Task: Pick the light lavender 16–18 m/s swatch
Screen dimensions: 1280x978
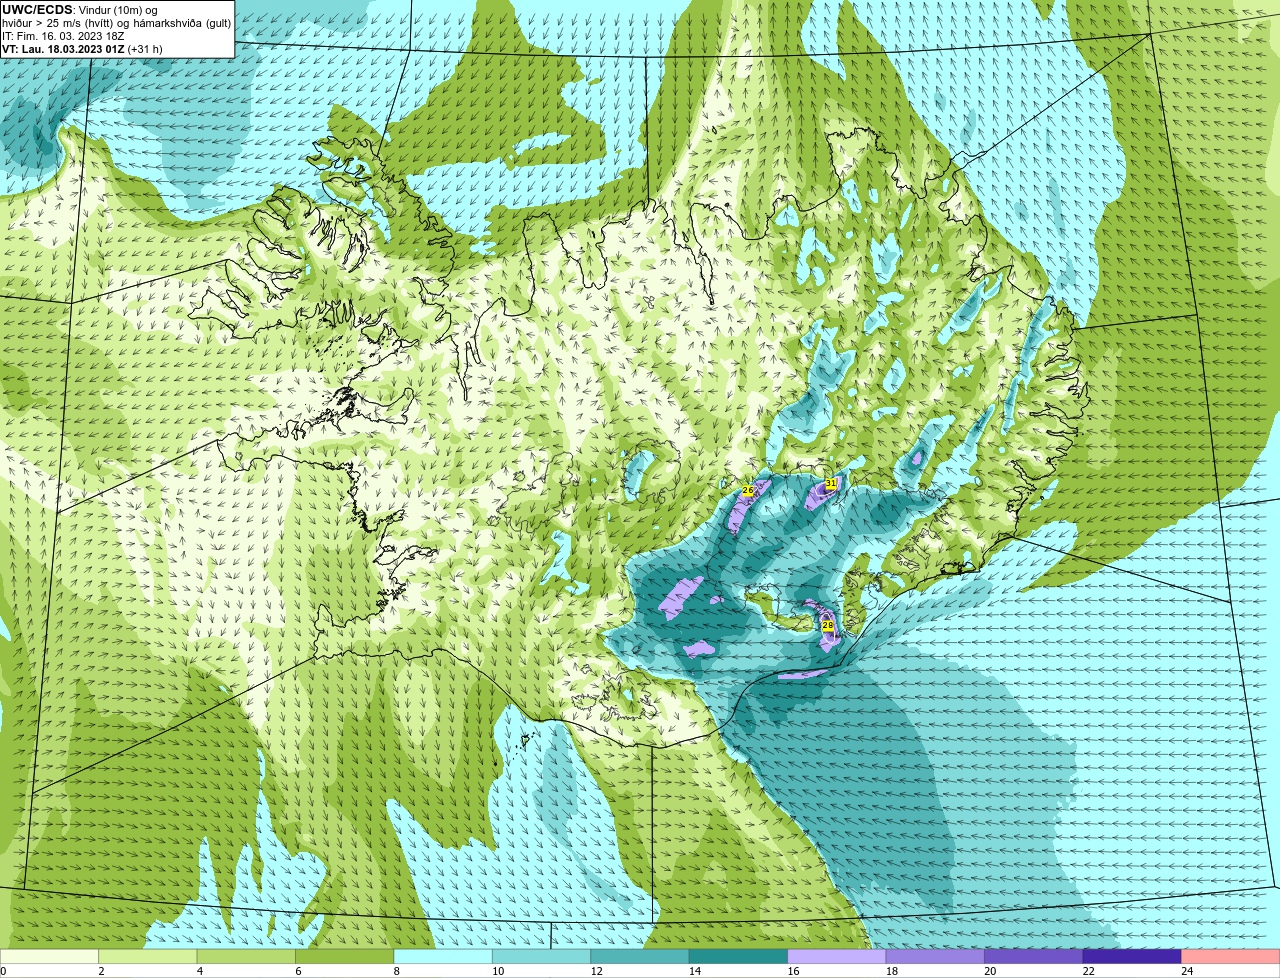Action: (837, 957)
